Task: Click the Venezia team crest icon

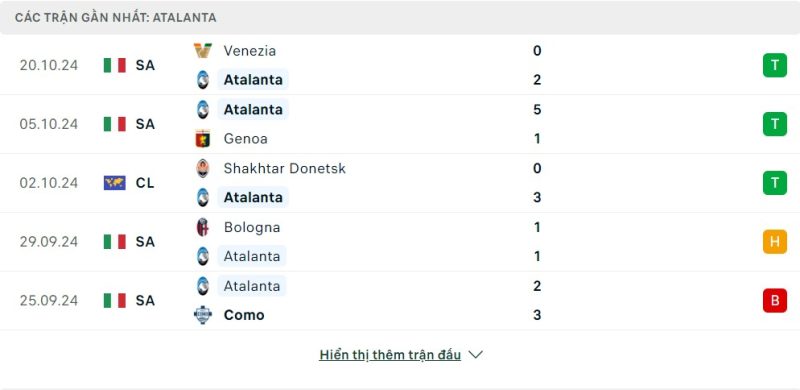Action: click(x=203, y=51)
